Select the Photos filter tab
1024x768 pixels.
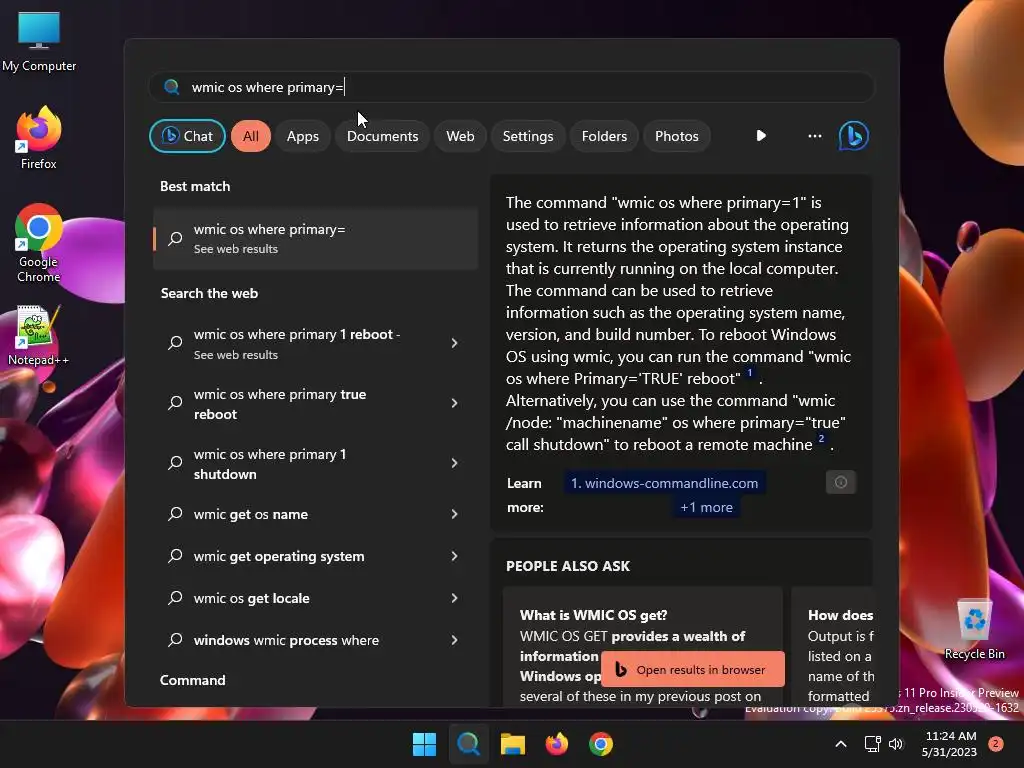coord(677,136)
